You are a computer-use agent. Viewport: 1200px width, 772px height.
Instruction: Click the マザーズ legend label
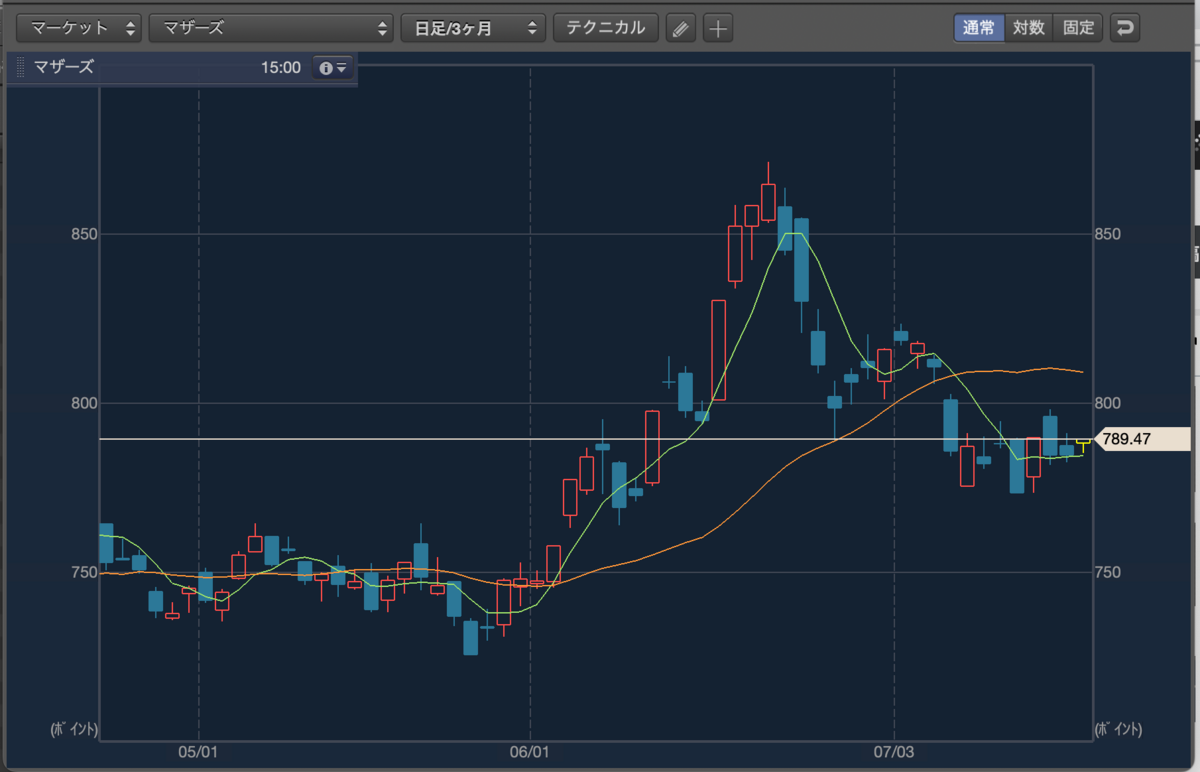pyautogui.click(x=64, y=68)
